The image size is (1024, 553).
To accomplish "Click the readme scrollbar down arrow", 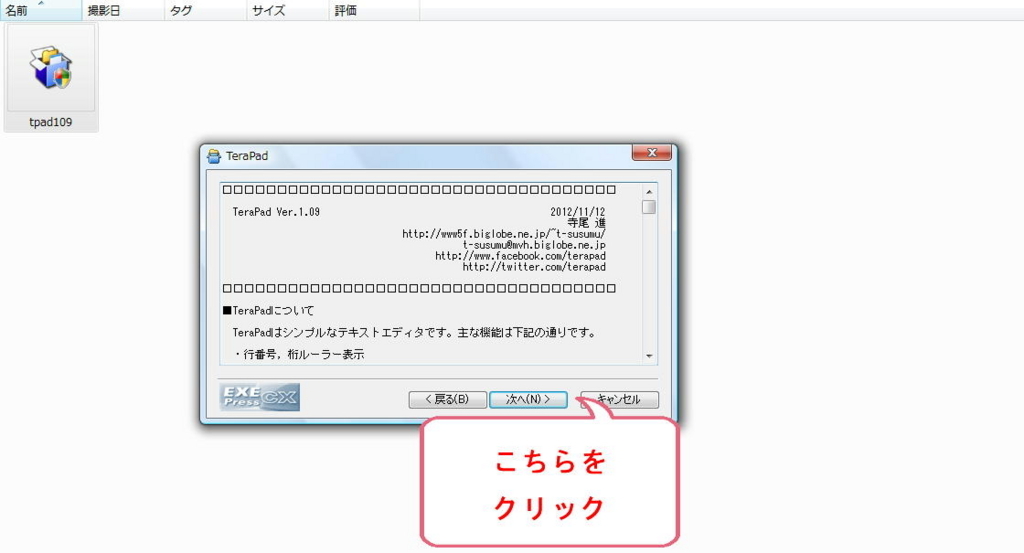I will 649,356.
